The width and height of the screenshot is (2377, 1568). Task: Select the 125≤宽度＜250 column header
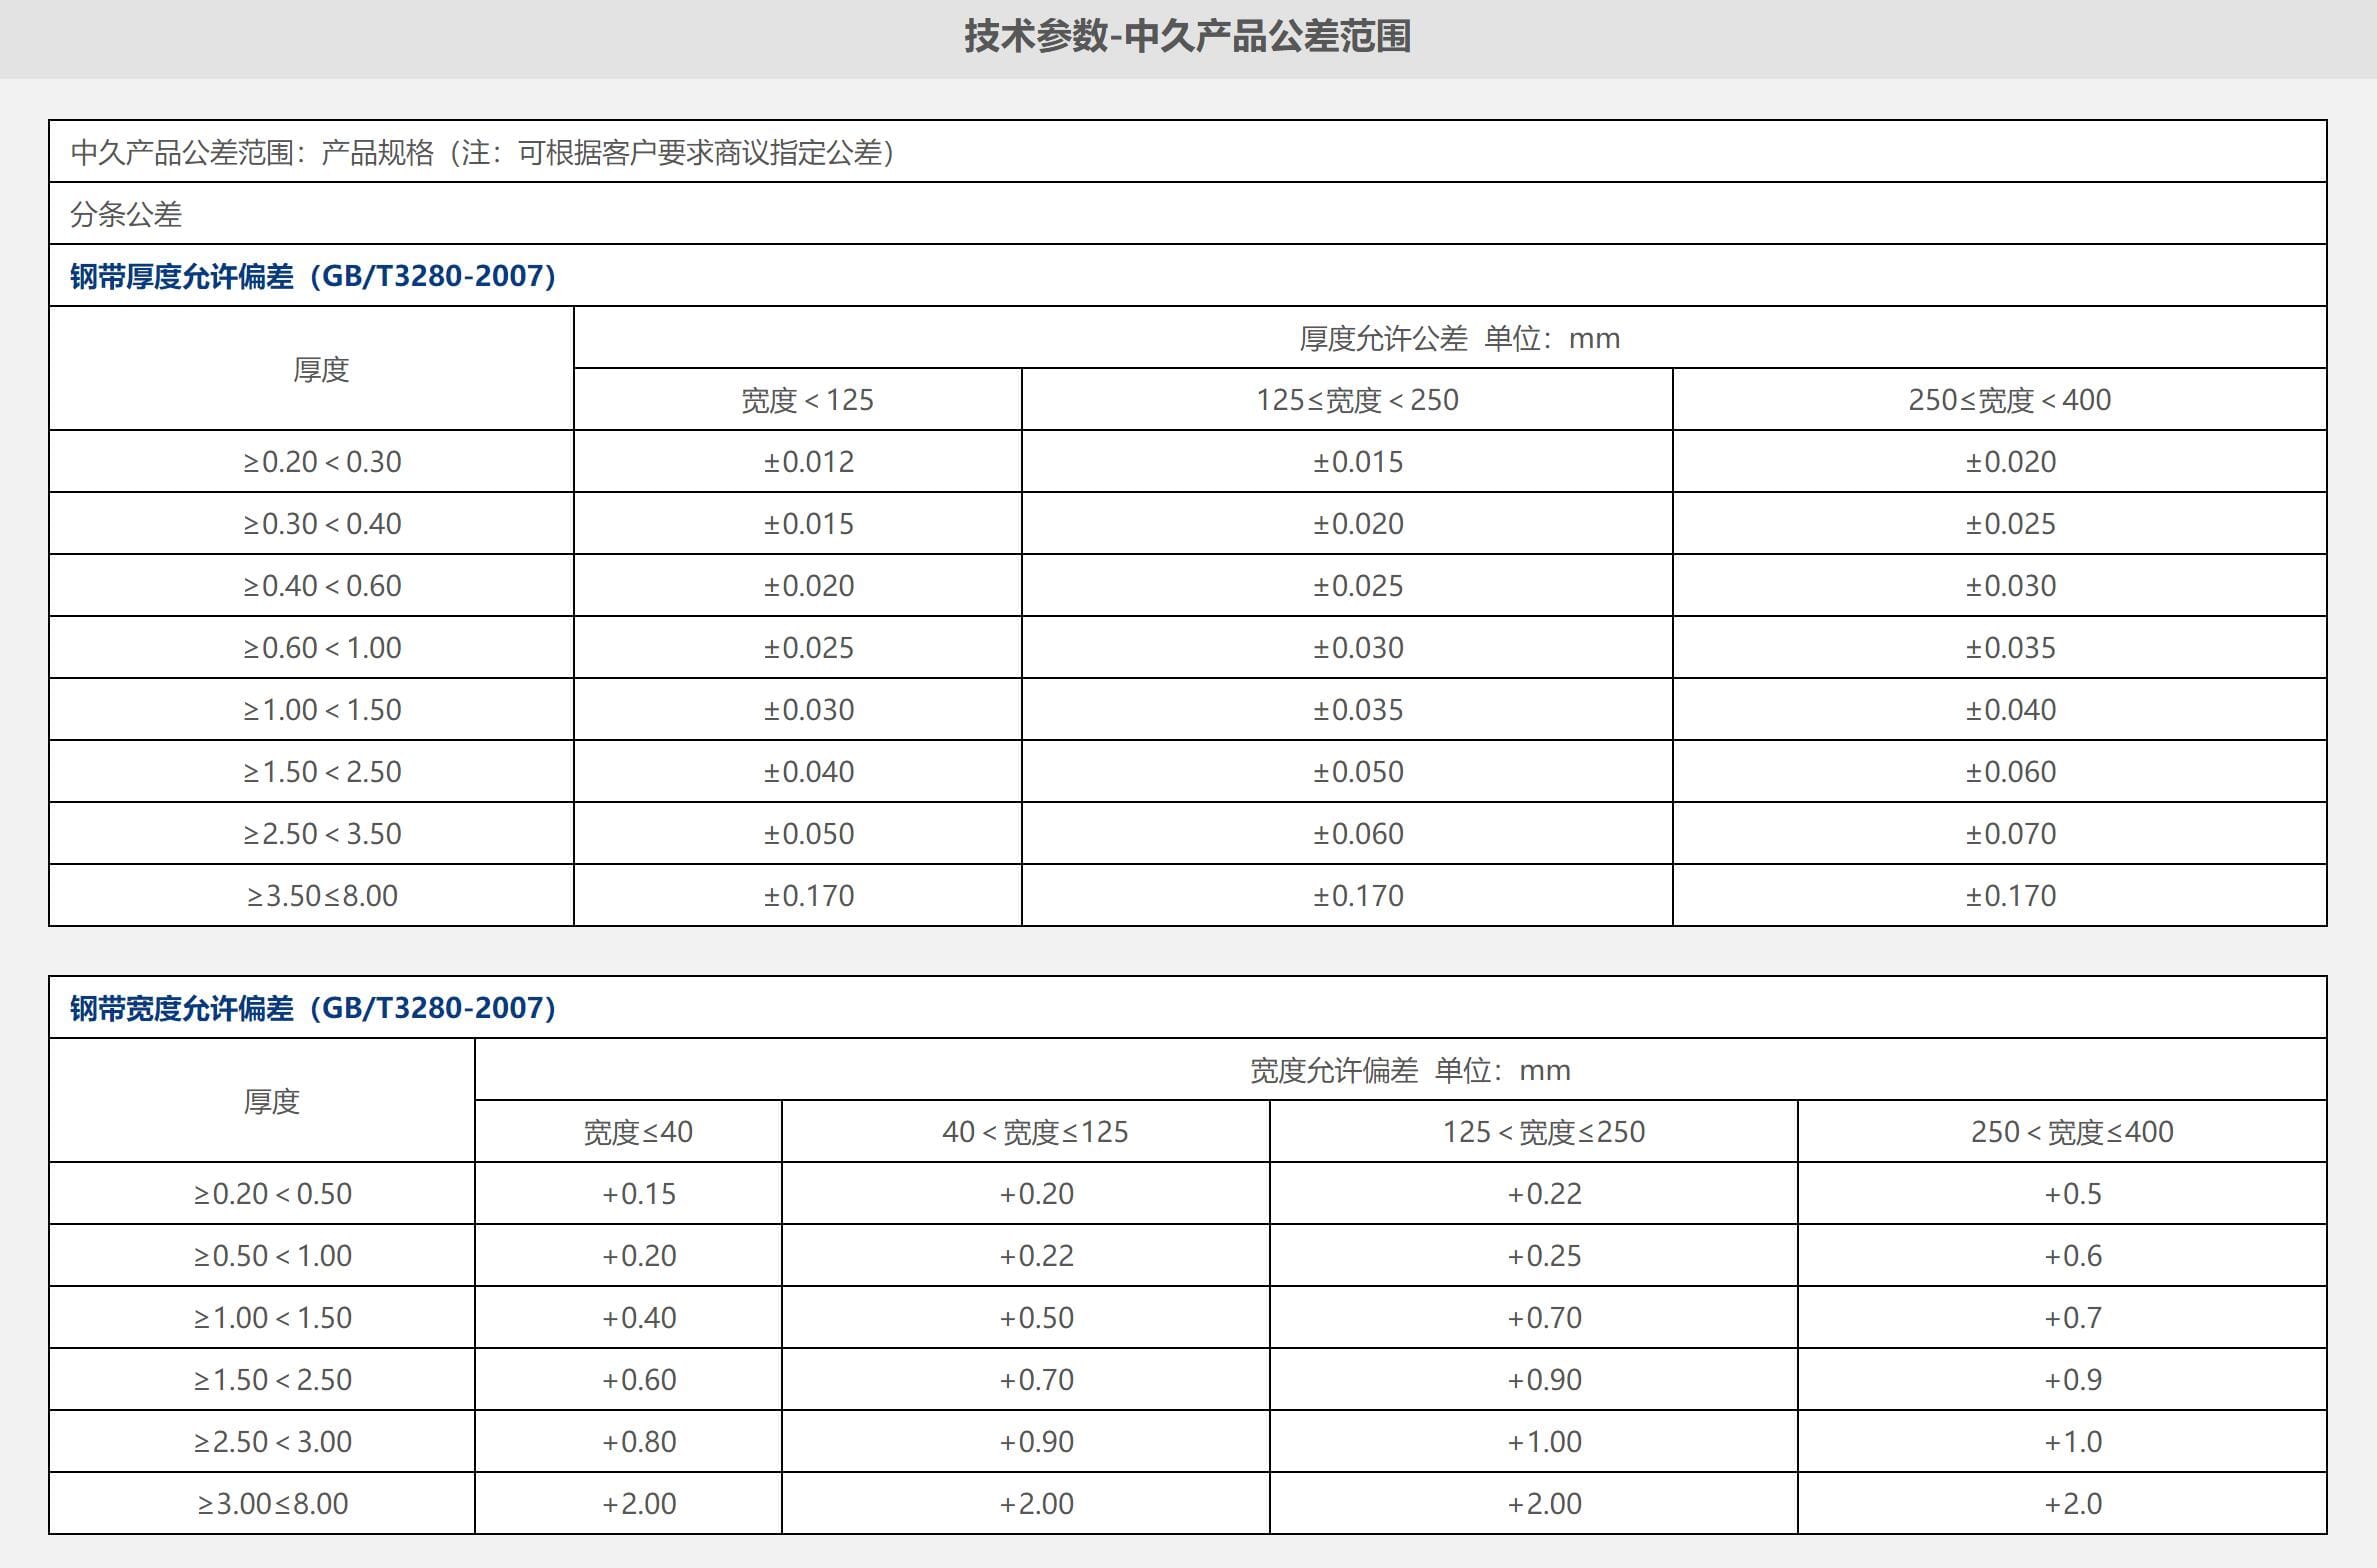(x=1357, y=401)
